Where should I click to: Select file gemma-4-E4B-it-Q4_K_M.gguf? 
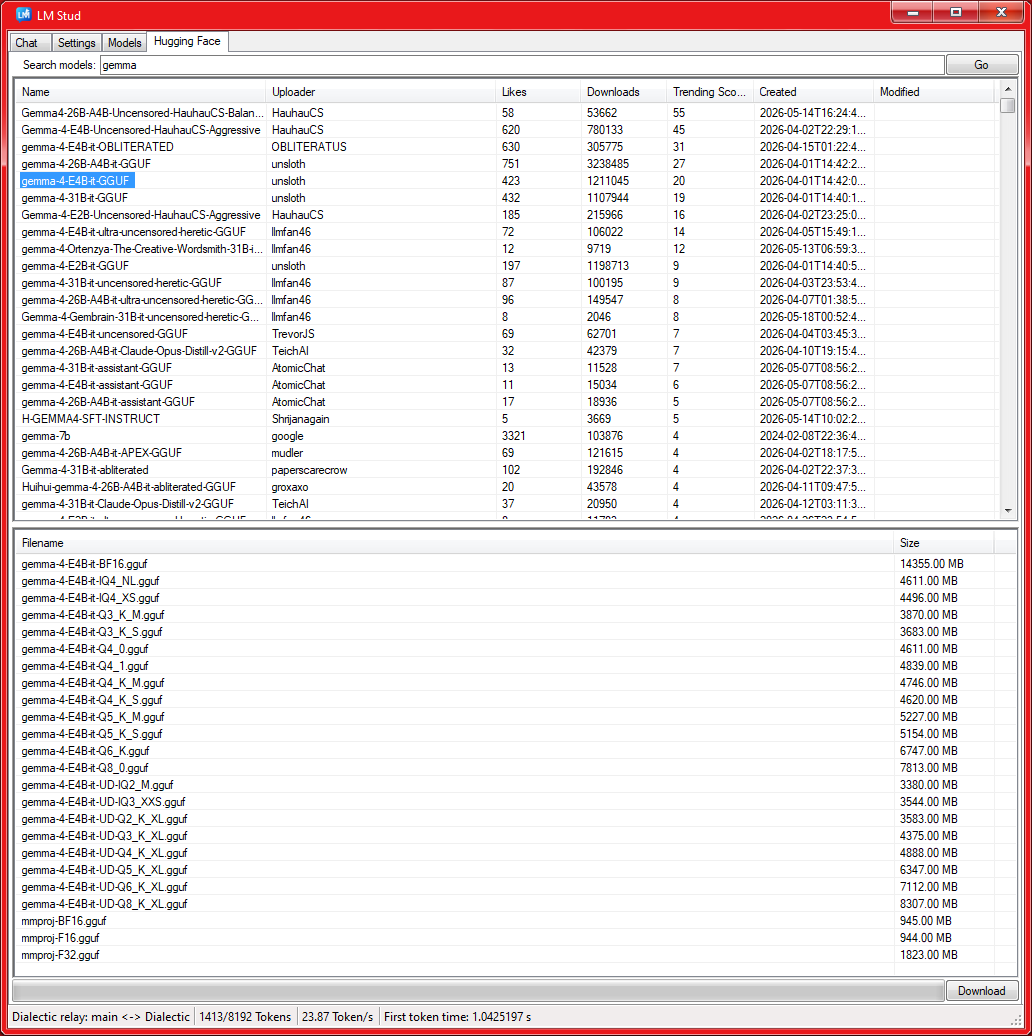click(505, 683)
